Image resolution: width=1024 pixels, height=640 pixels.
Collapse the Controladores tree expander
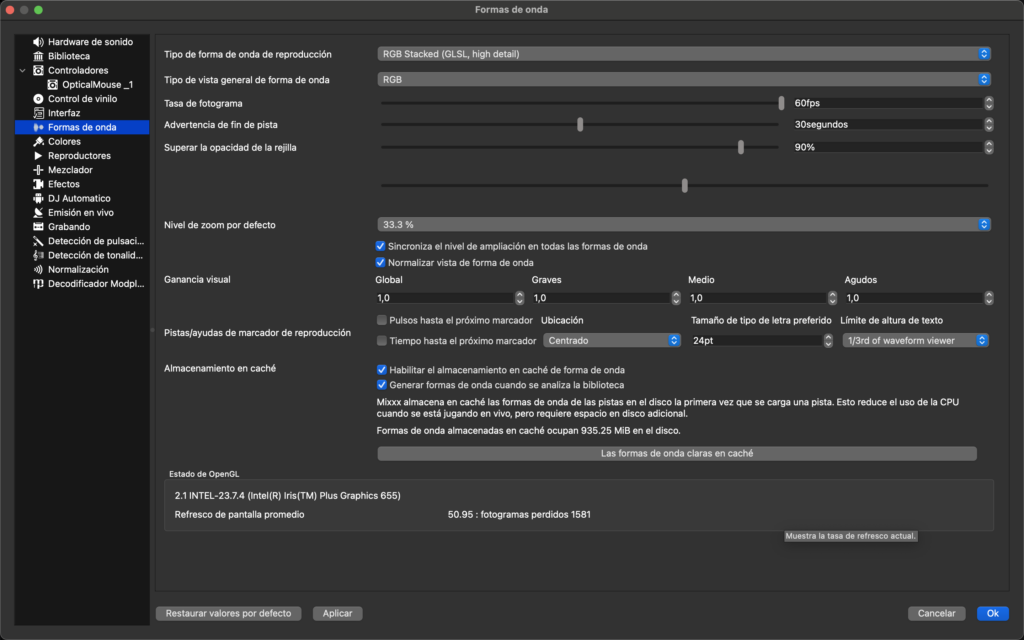22,71
